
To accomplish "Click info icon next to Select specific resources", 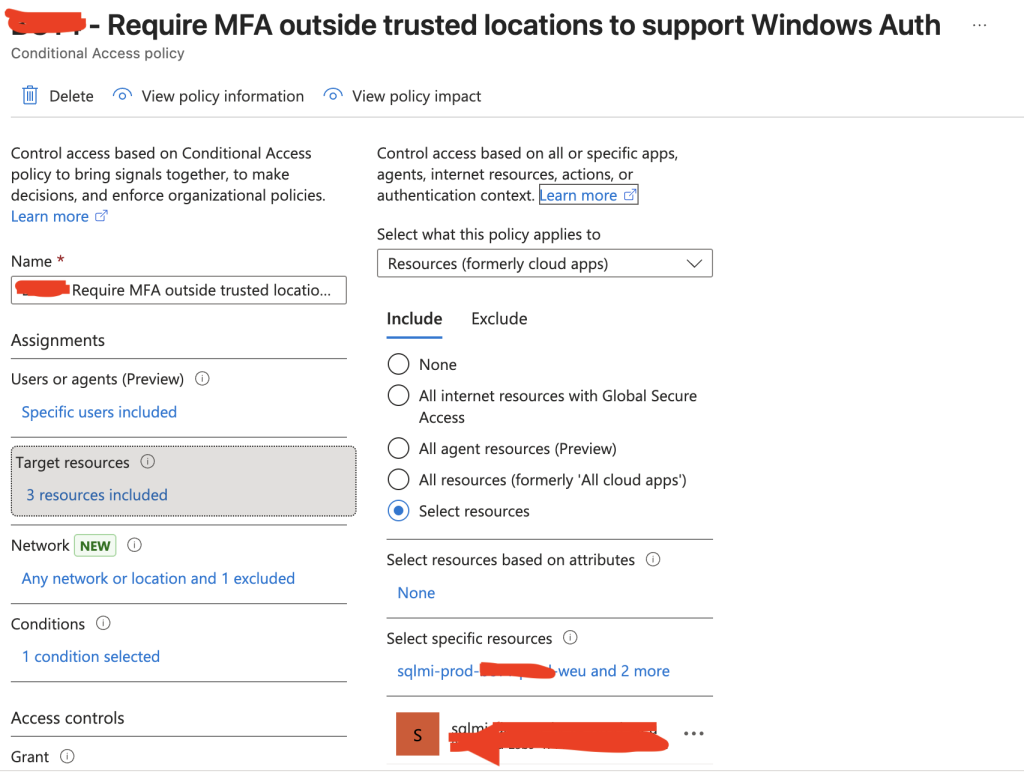I will click(570, 638).
